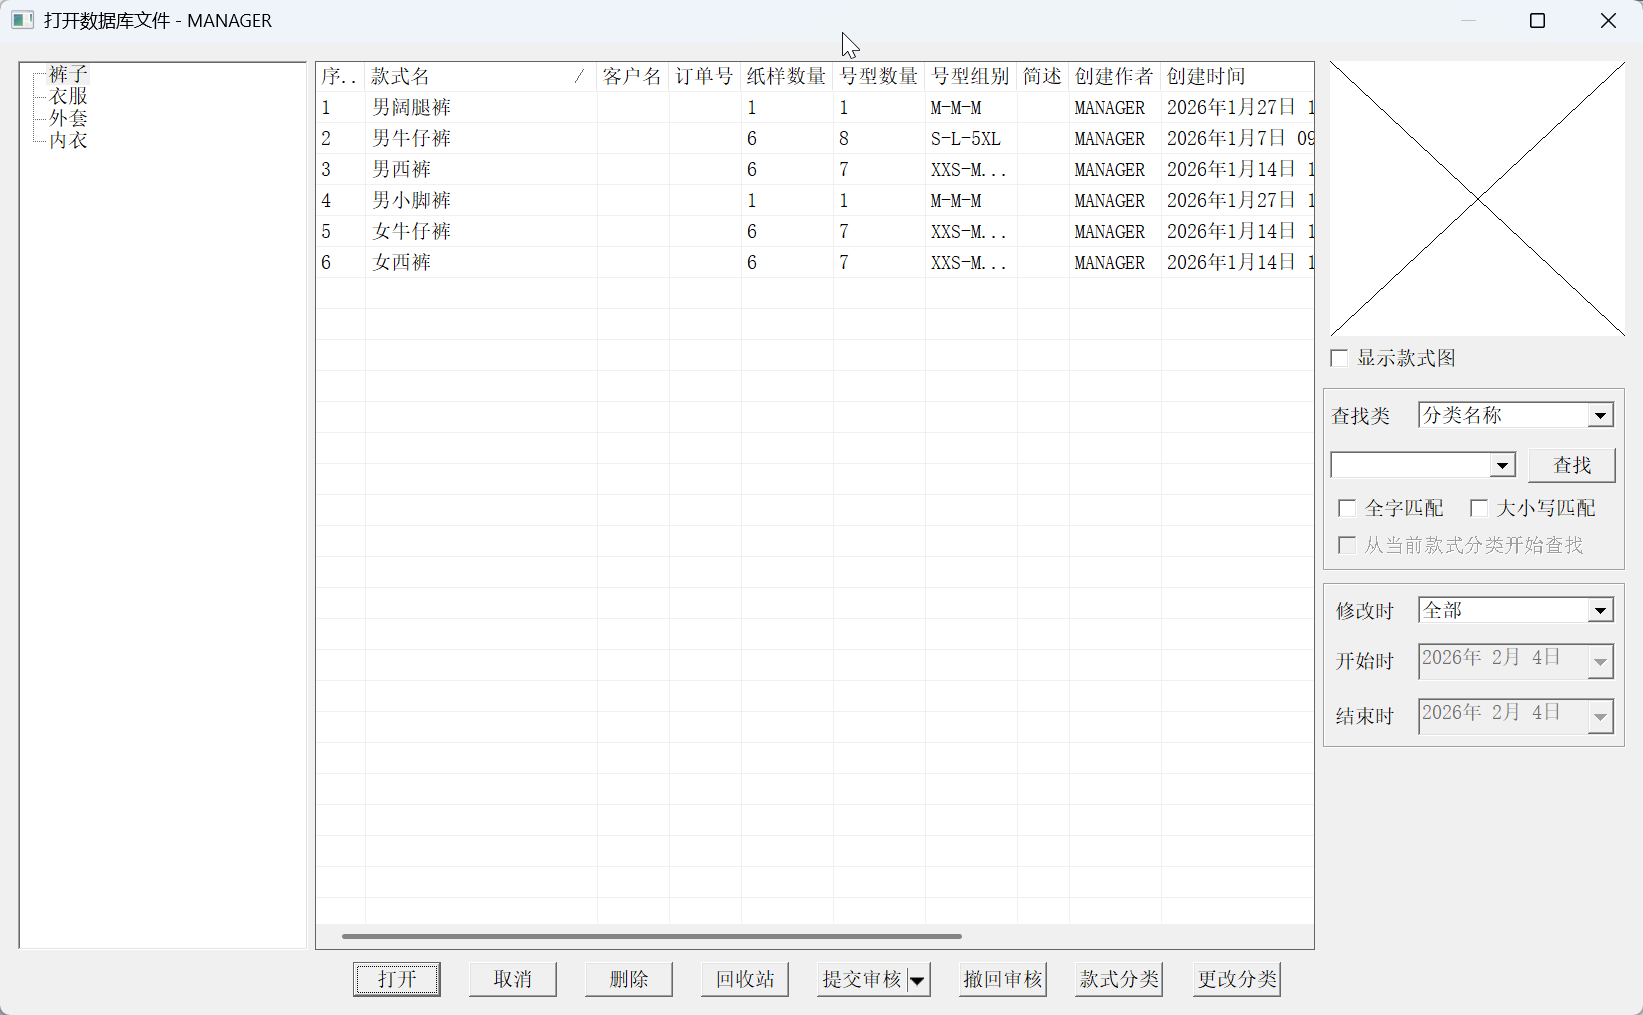This screenshot has width=1643, height=1015.
Task: Click the horizontal scrollbar of the table
Action: click(652, 937)
